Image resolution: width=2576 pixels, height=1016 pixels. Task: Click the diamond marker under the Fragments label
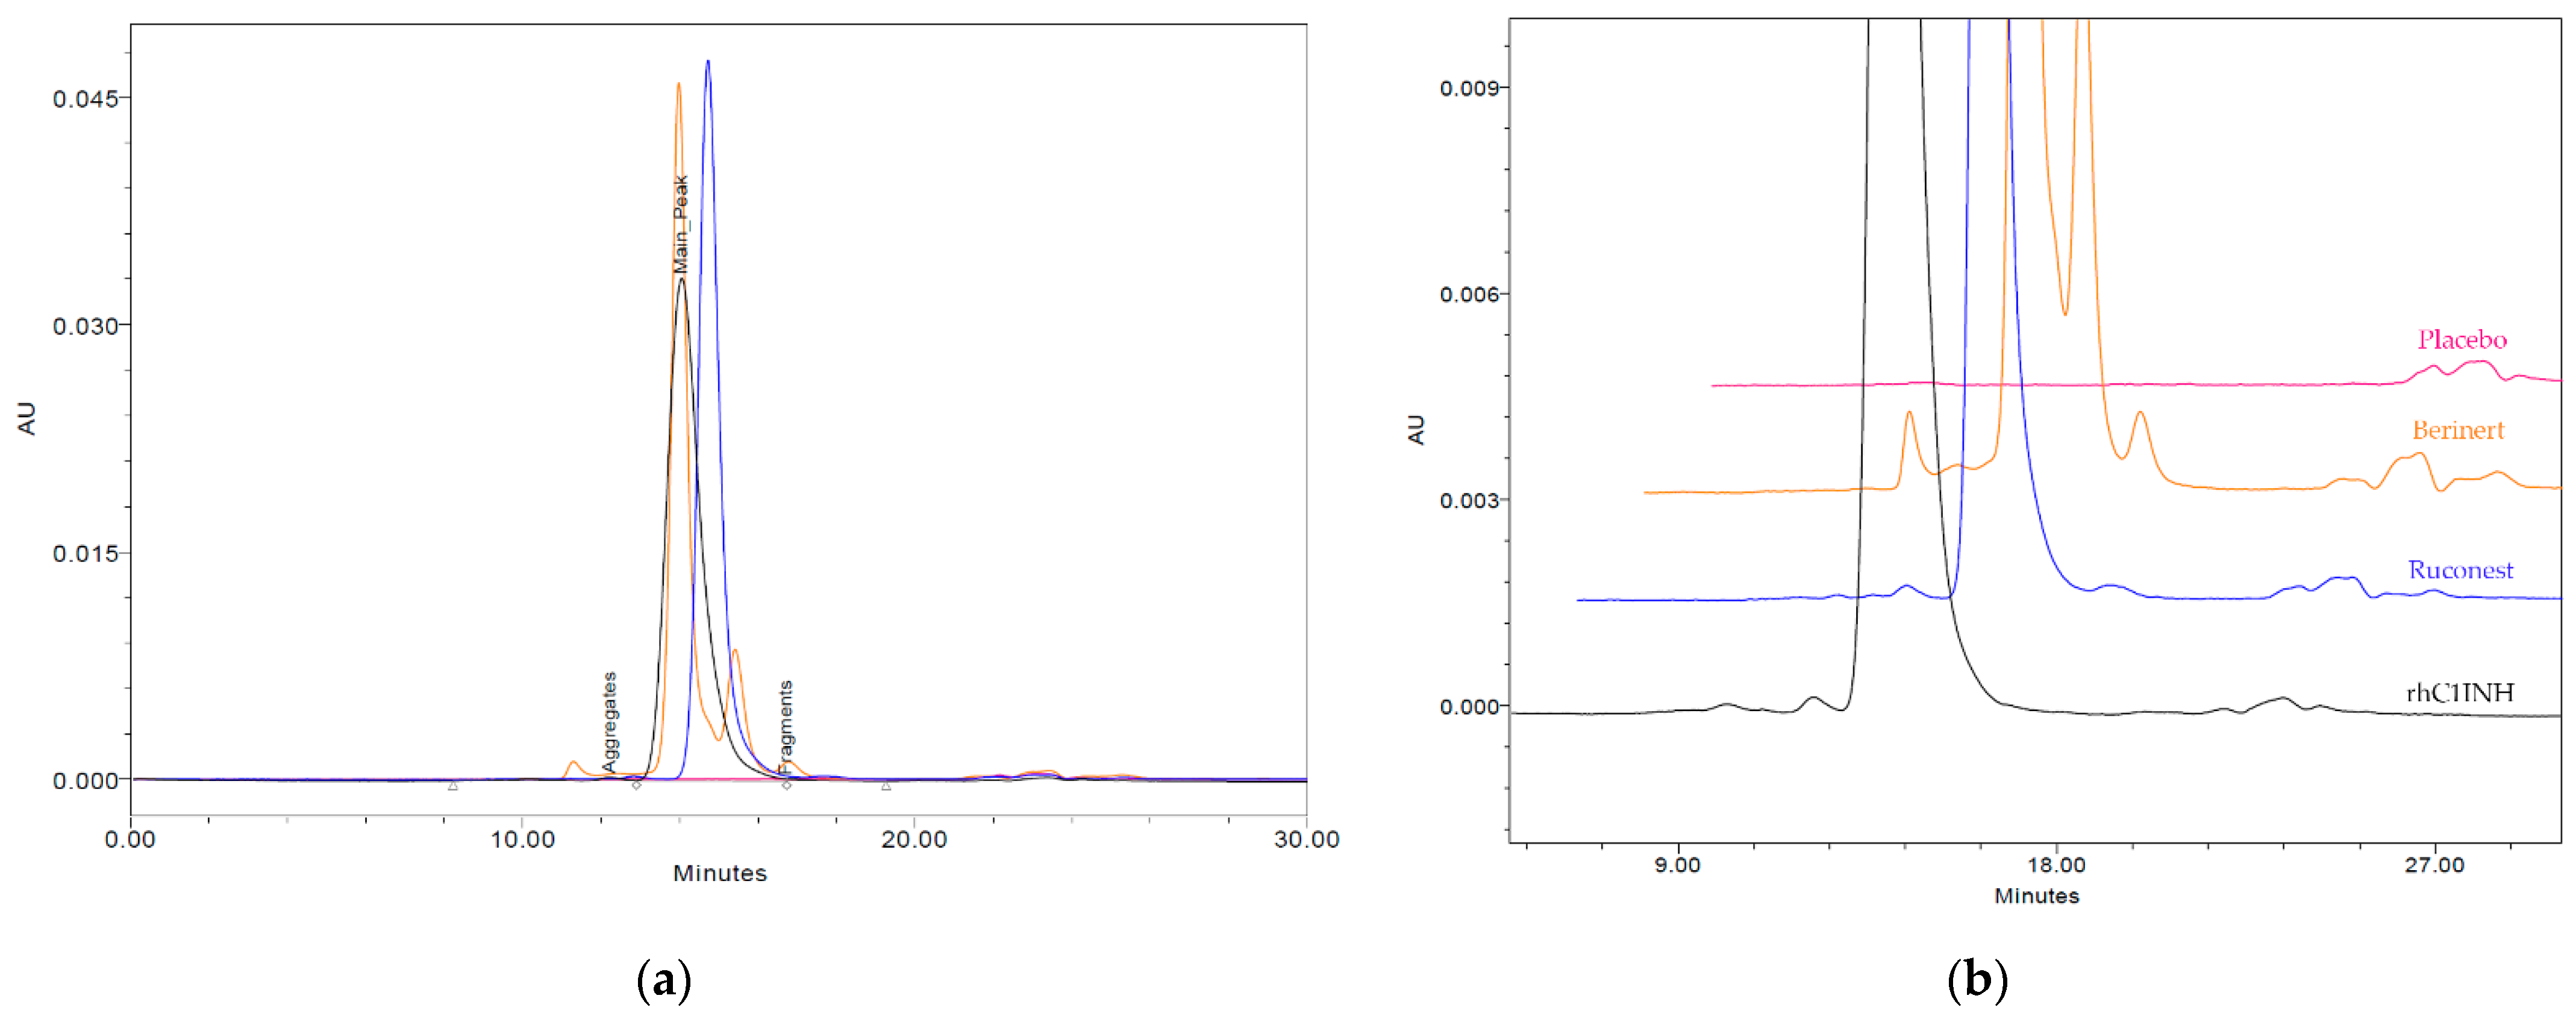pos(786,785)
